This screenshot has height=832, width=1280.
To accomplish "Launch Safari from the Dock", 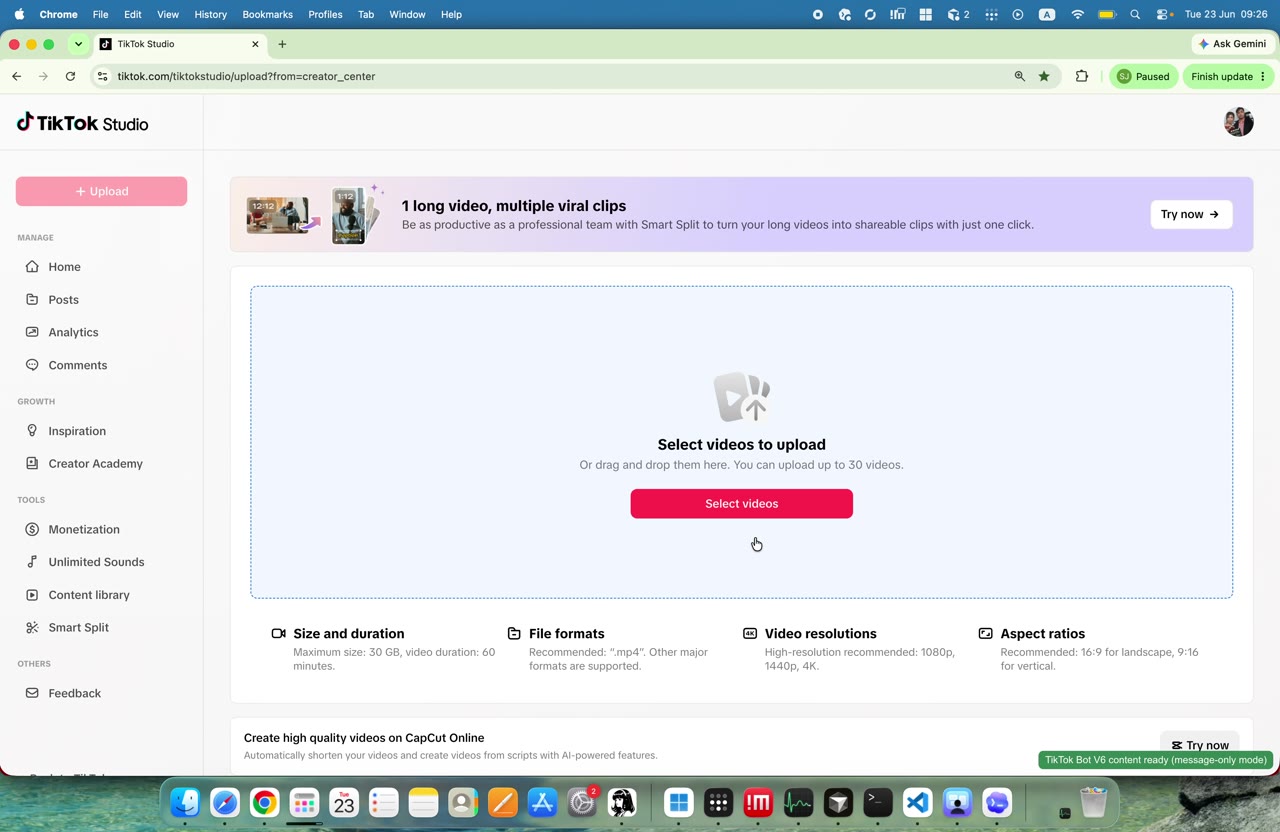I will click(225, 802).
